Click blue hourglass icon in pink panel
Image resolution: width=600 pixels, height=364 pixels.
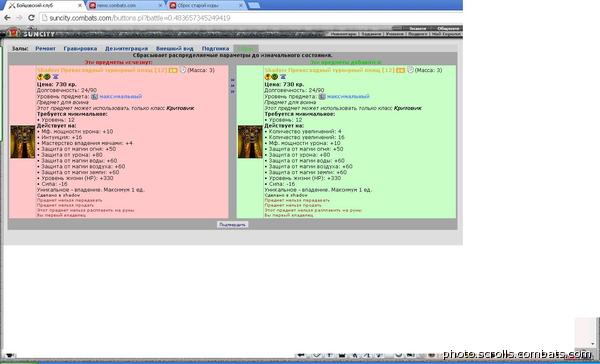(55, 77)
